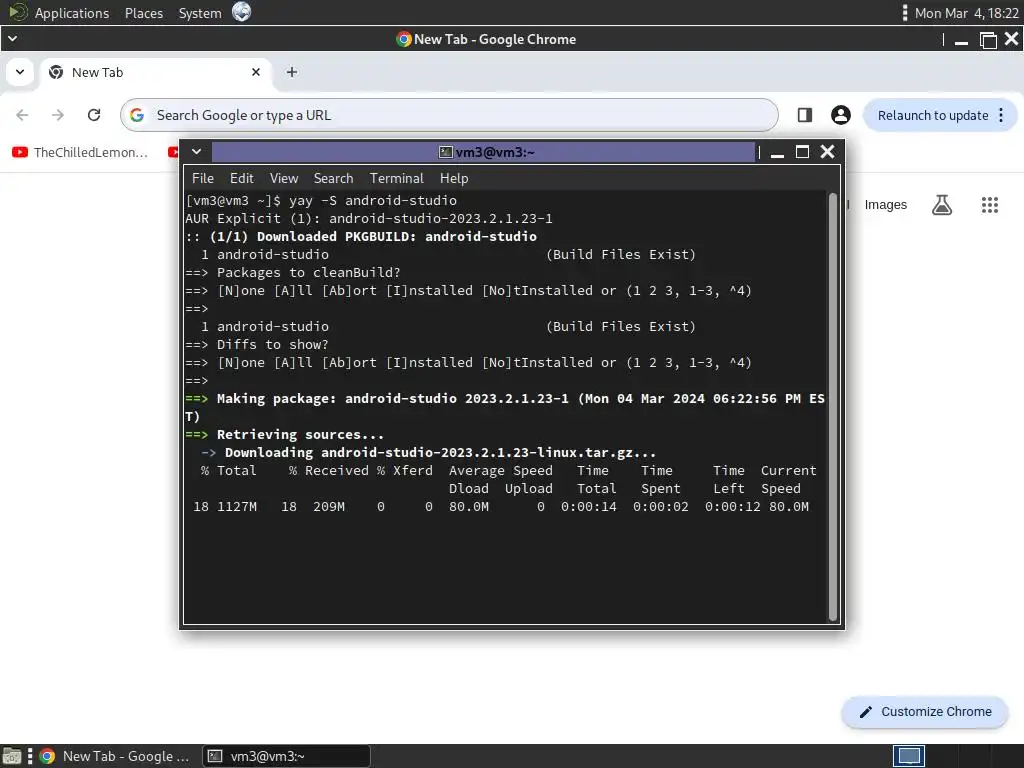Go forward in Chrome
The image size is (1024, 768).
pyautogui.click(x=58, y=115)
